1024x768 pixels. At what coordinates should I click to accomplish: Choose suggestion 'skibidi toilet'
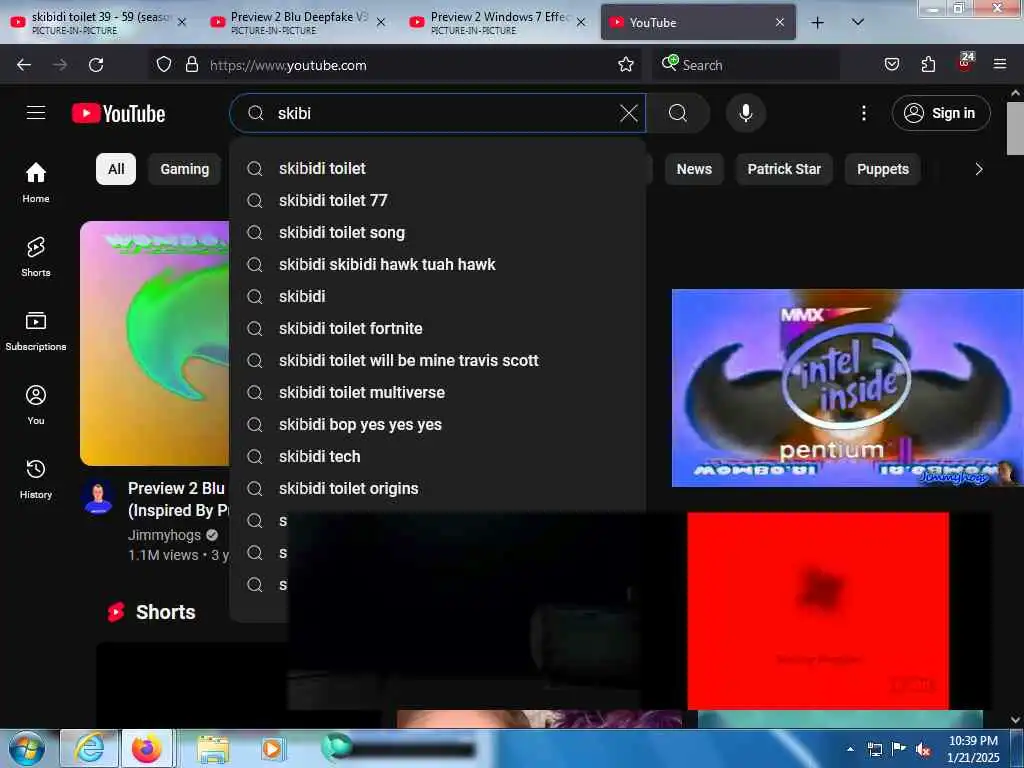click(x=438, y=168)
